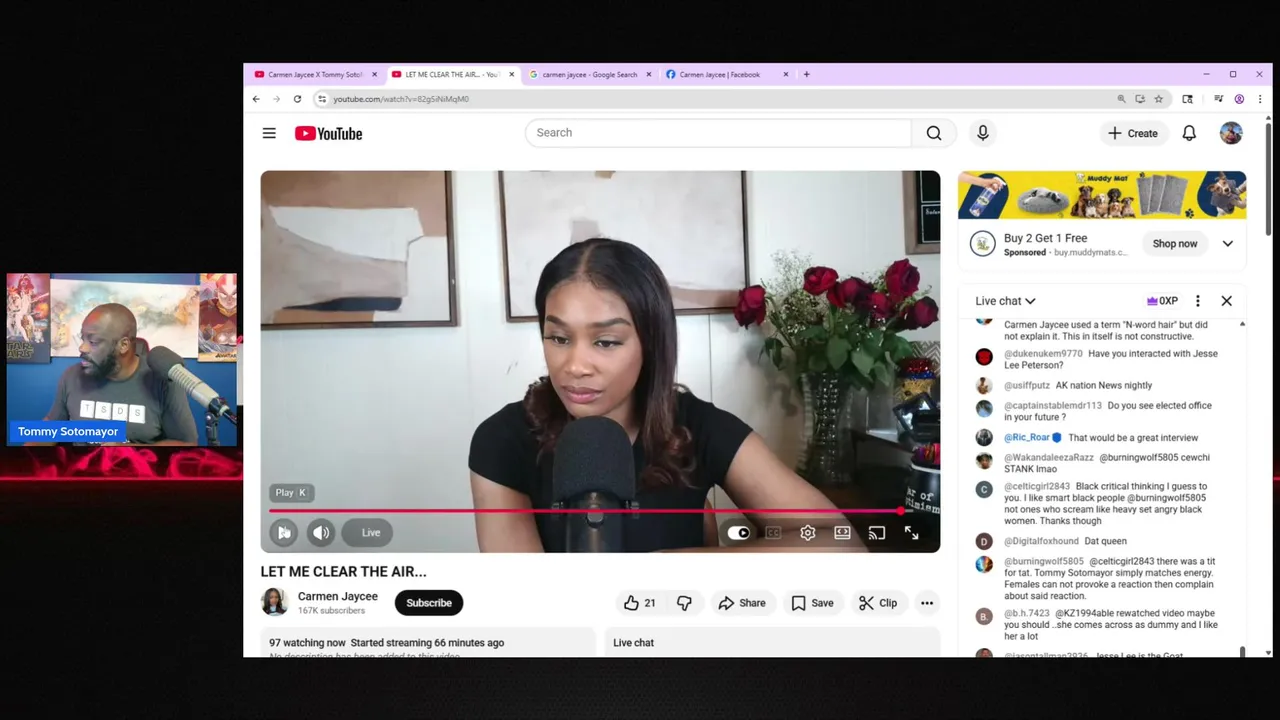Screen dimensions: 1280x720
Task: Start voice search with the microphone
Action: click(983, 133)
